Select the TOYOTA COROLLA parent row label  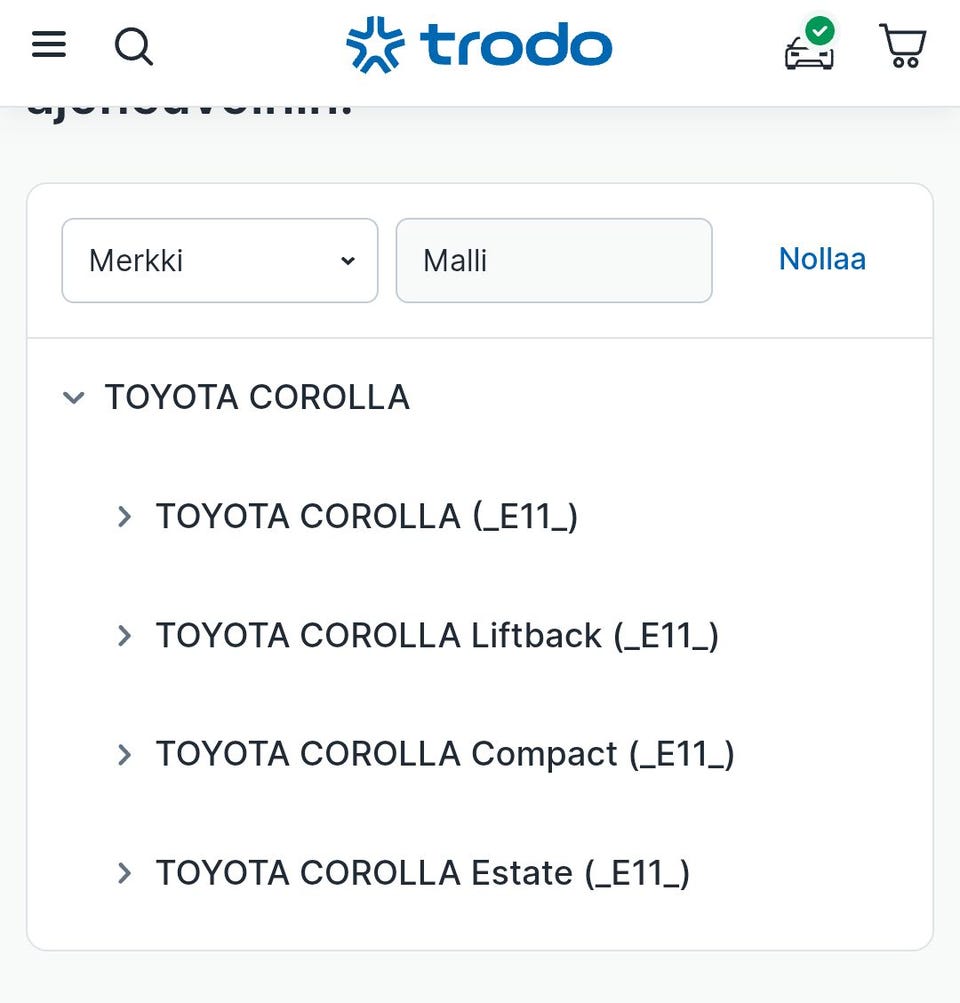257,397
